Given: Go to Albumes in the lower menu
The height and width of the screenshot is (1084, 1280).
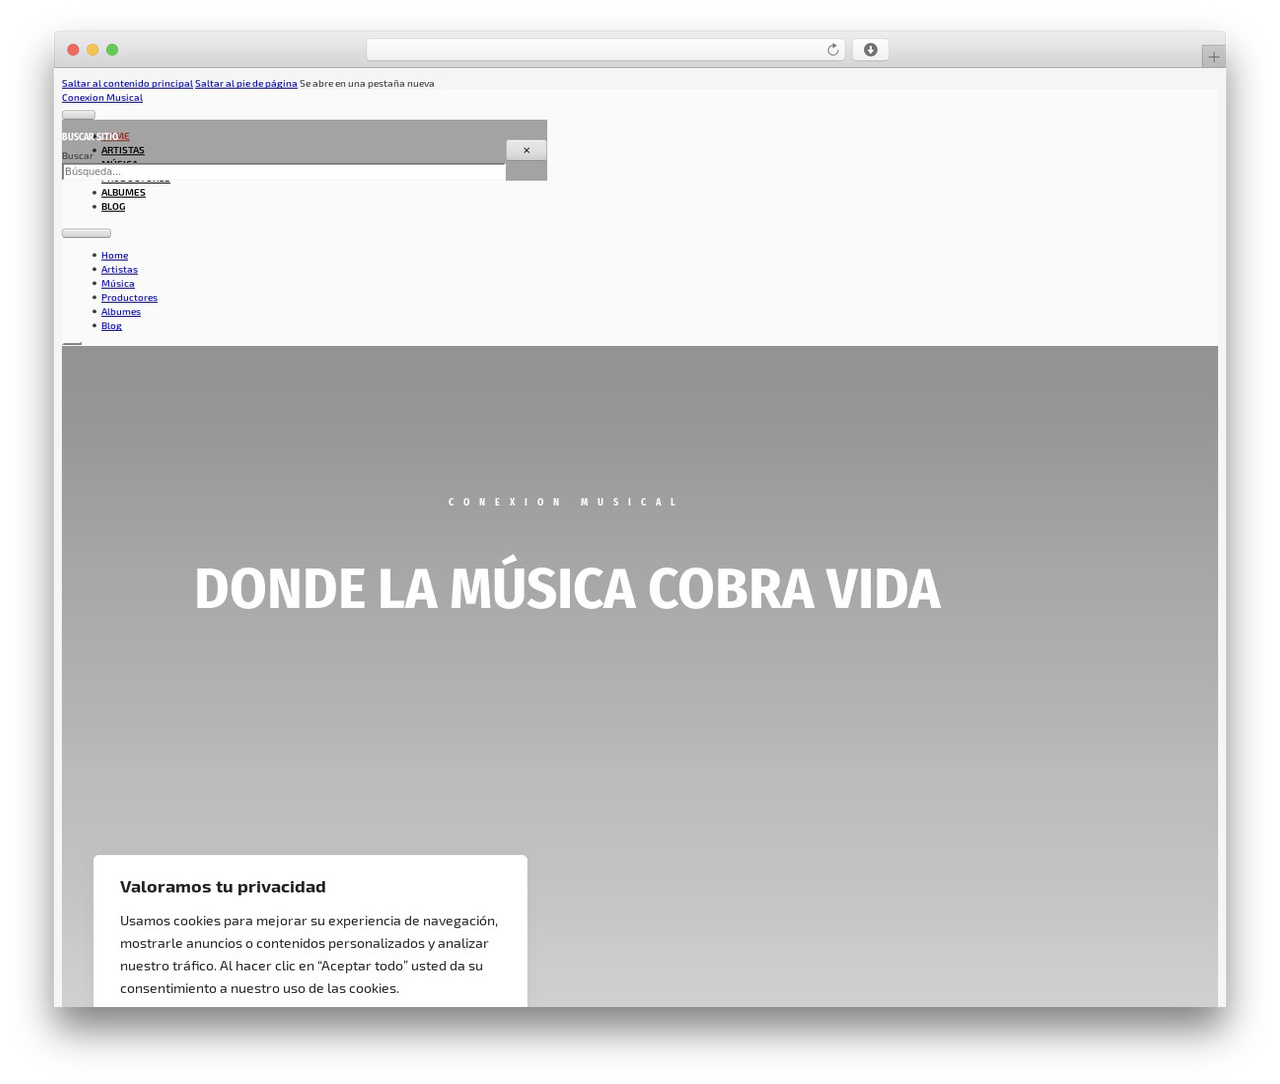Looking at the screenshot, I should [x=121, y=311].
